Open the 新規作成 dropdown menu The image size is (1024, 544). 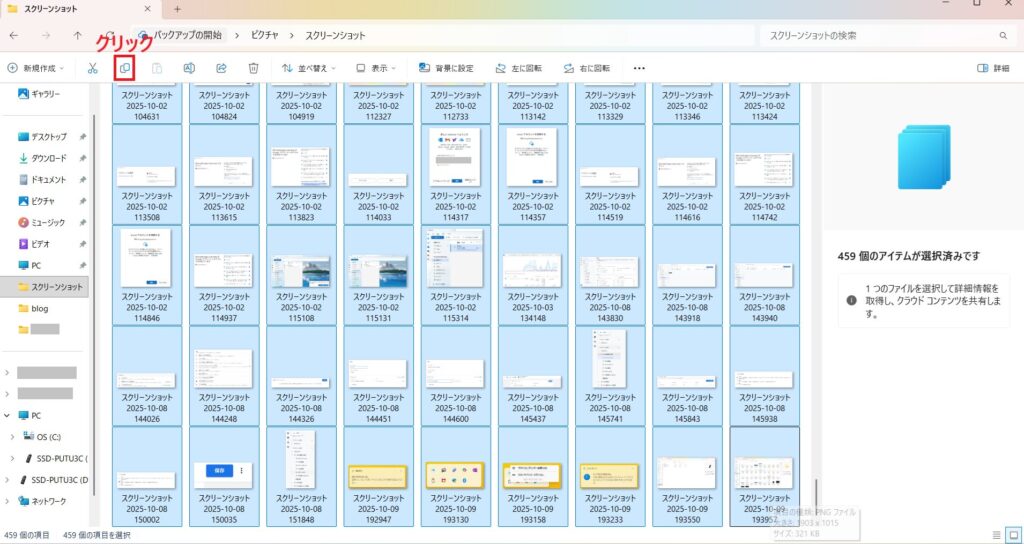click(x=36, y=68)
